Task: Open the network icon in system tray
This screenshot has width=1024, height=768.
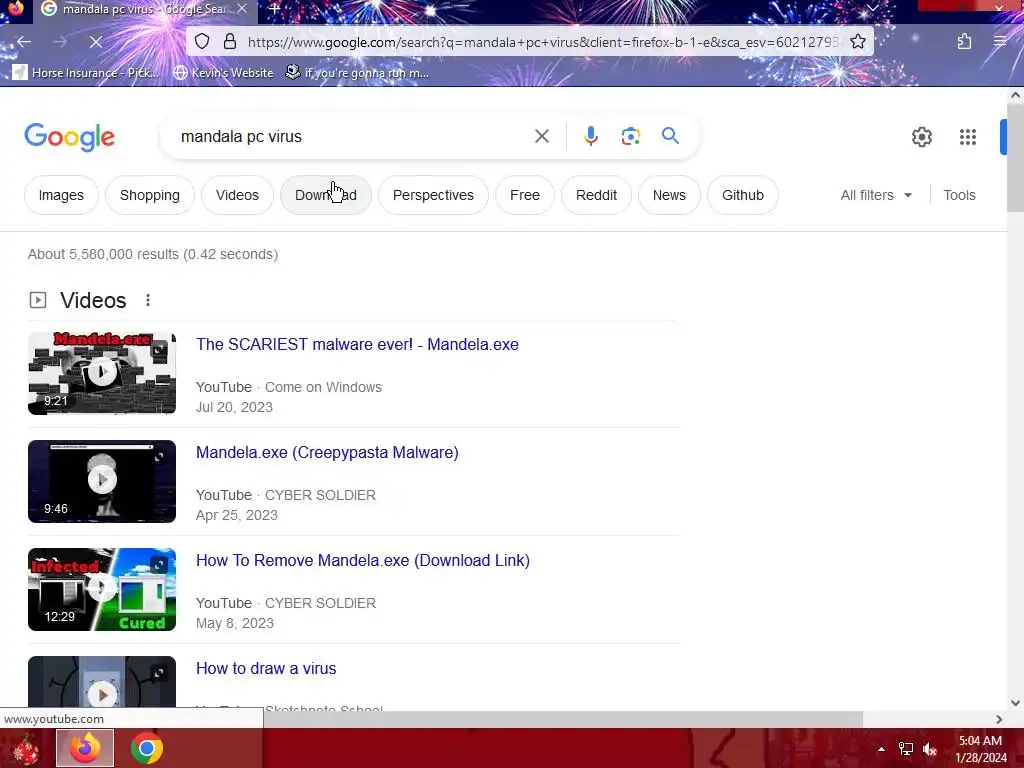Action: point(905,749)
